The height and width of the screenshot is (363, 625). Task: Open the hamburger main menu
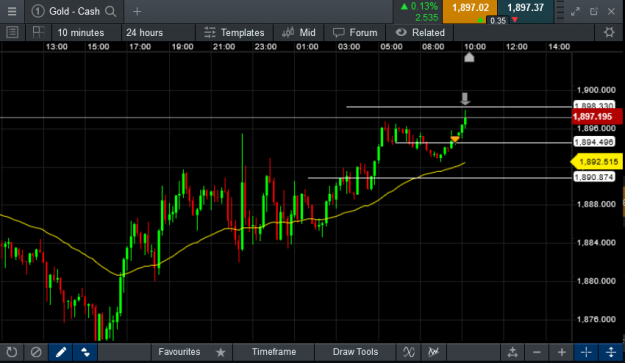point(12,11)
